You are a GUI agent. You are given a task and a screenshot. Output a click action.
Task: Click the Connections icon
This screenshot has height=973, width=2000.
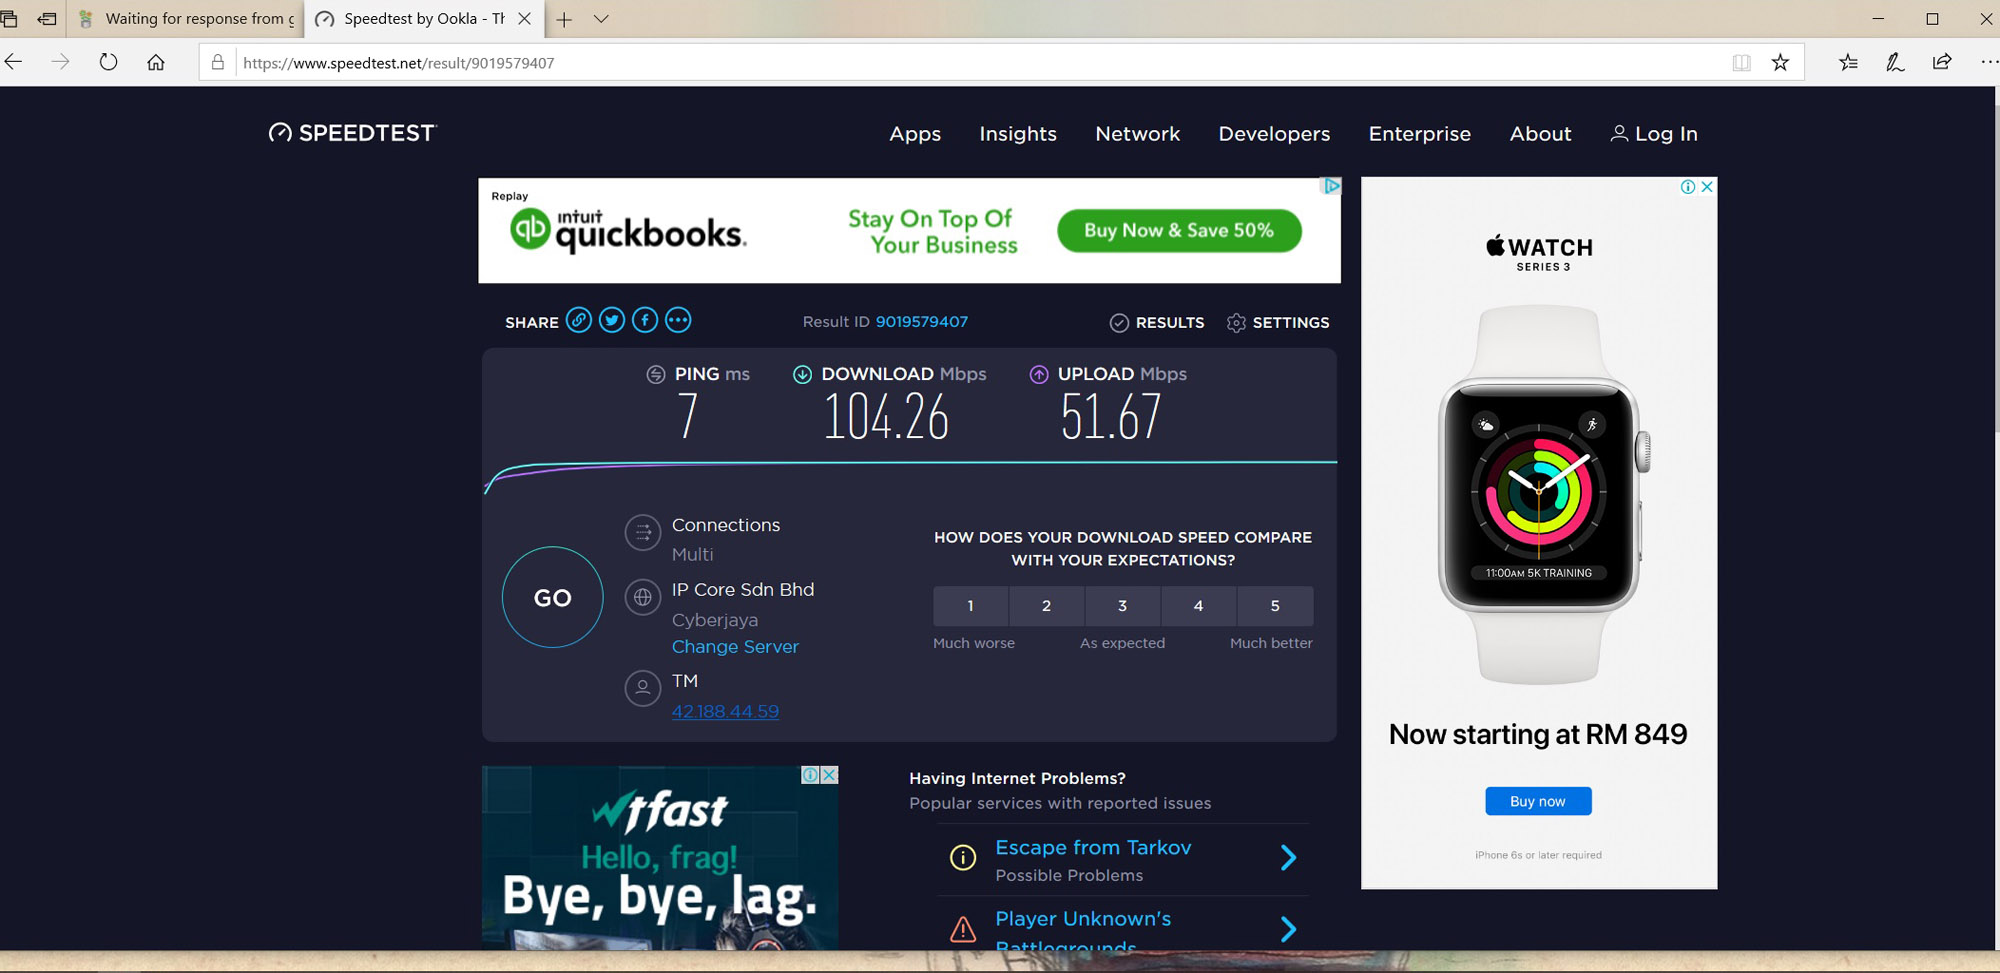(643, 533)
